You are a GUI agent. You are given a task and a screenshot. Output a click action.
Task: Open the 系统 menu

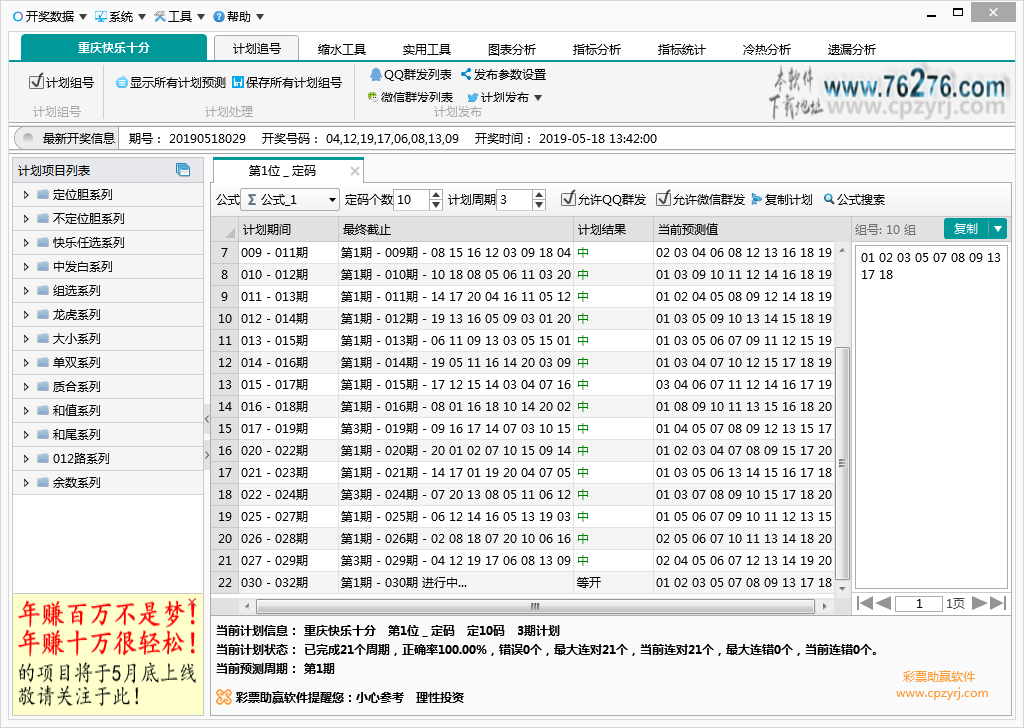point(120,16)
